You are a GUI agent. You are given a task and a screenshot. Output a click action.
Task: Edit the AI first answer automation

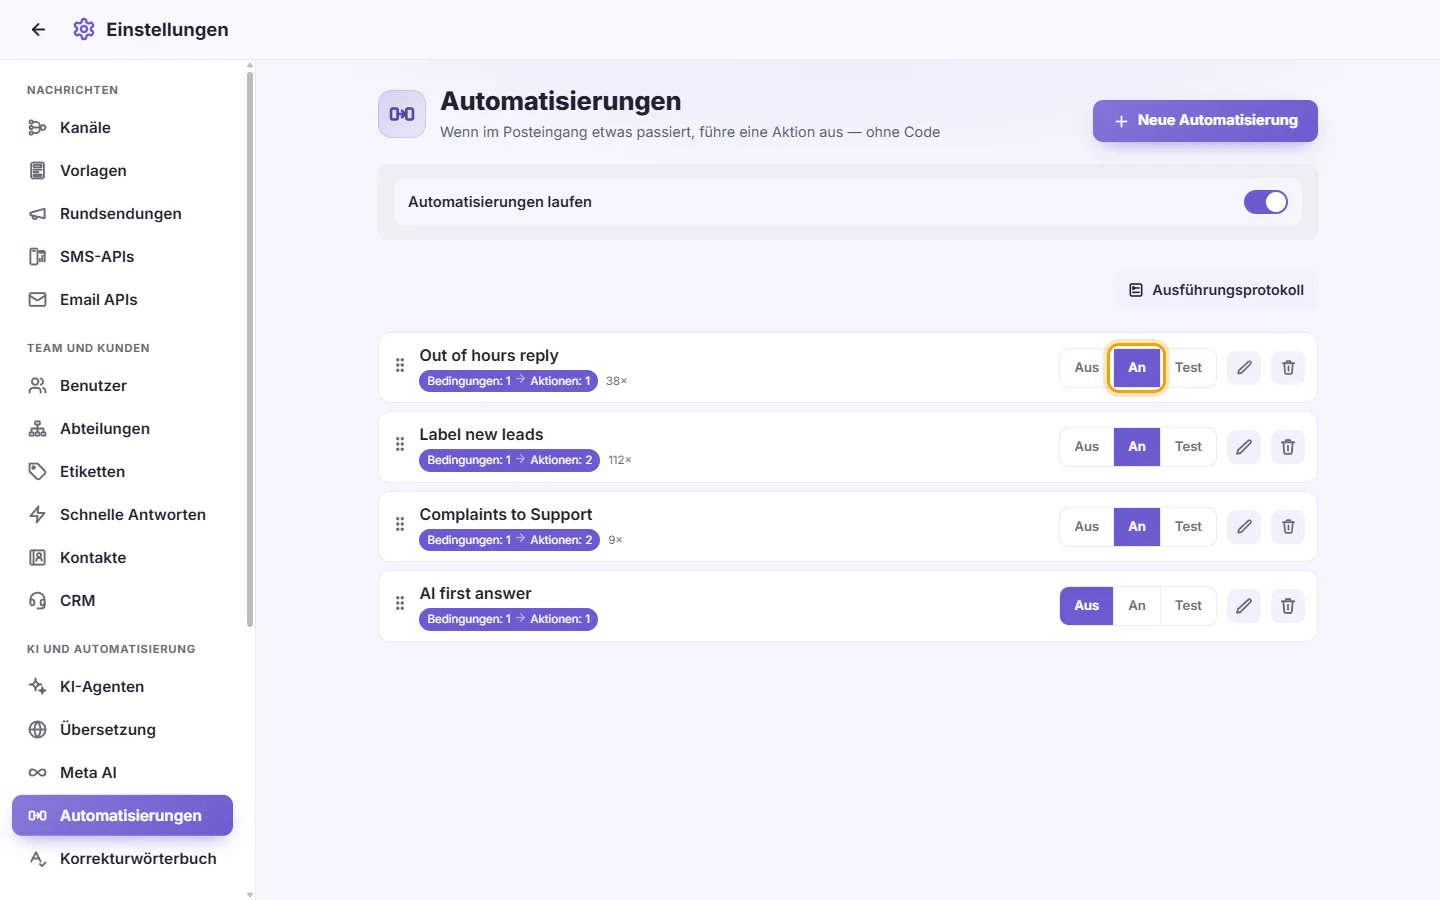[1244, 606]
